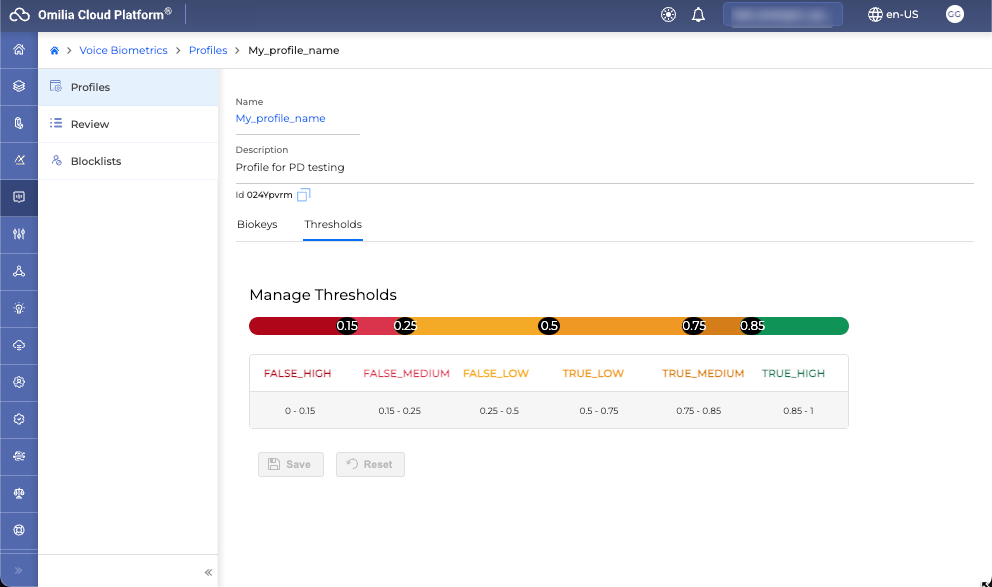This screenshot has height=587, width=992.
Task: Copy the profile Id with the copy icon
Action: [x=304, y=195]
